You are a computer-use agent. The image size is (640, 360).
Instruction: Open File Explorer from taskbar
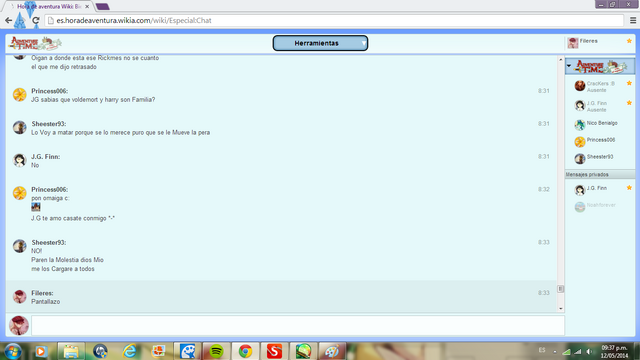(x=71, y=351)
